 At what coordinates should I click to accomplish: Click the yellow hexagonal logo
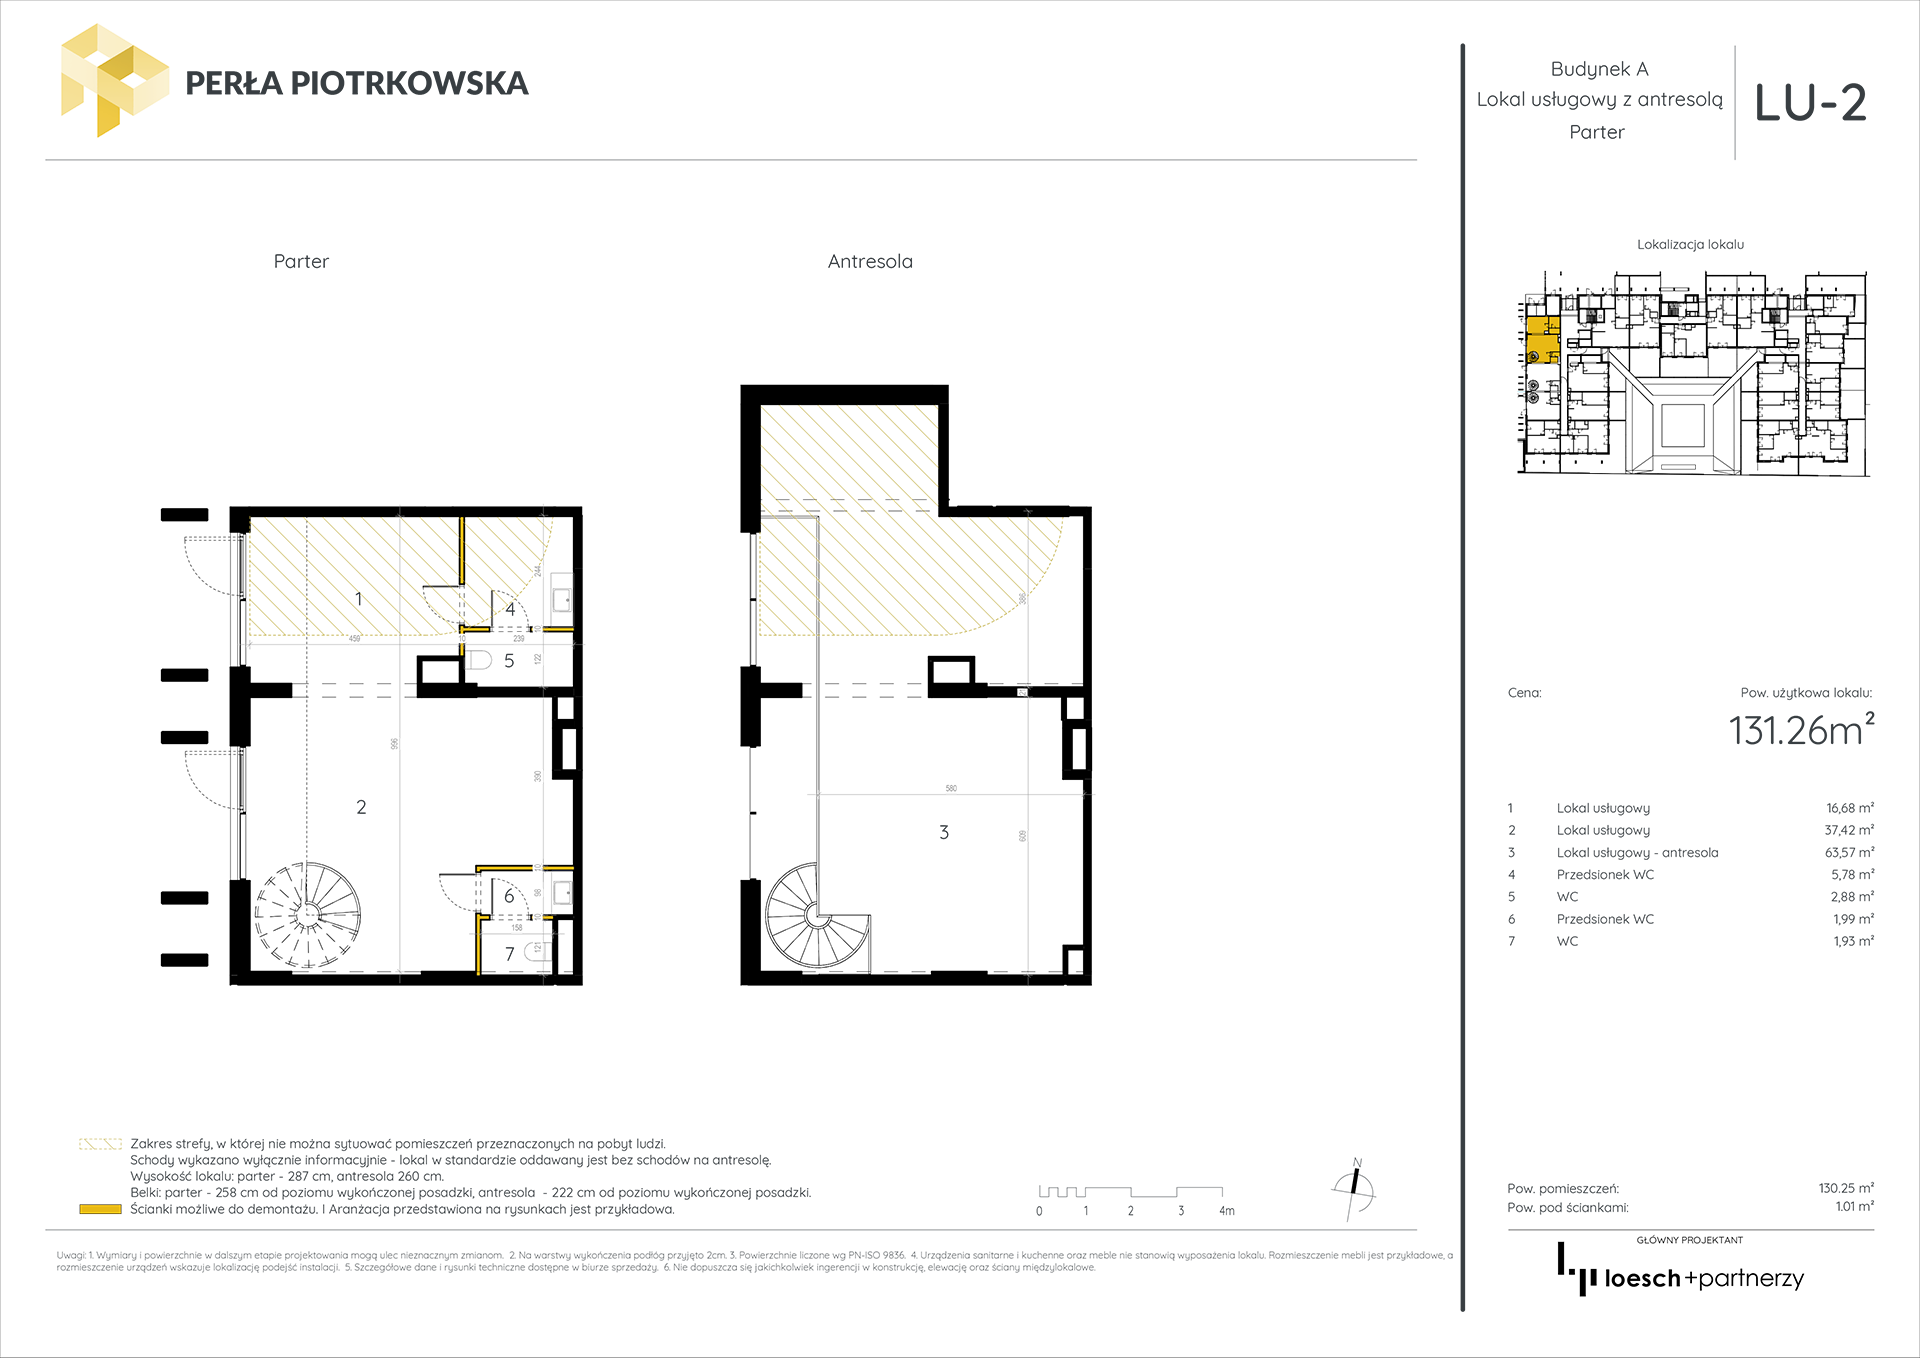tap(104, 80)
